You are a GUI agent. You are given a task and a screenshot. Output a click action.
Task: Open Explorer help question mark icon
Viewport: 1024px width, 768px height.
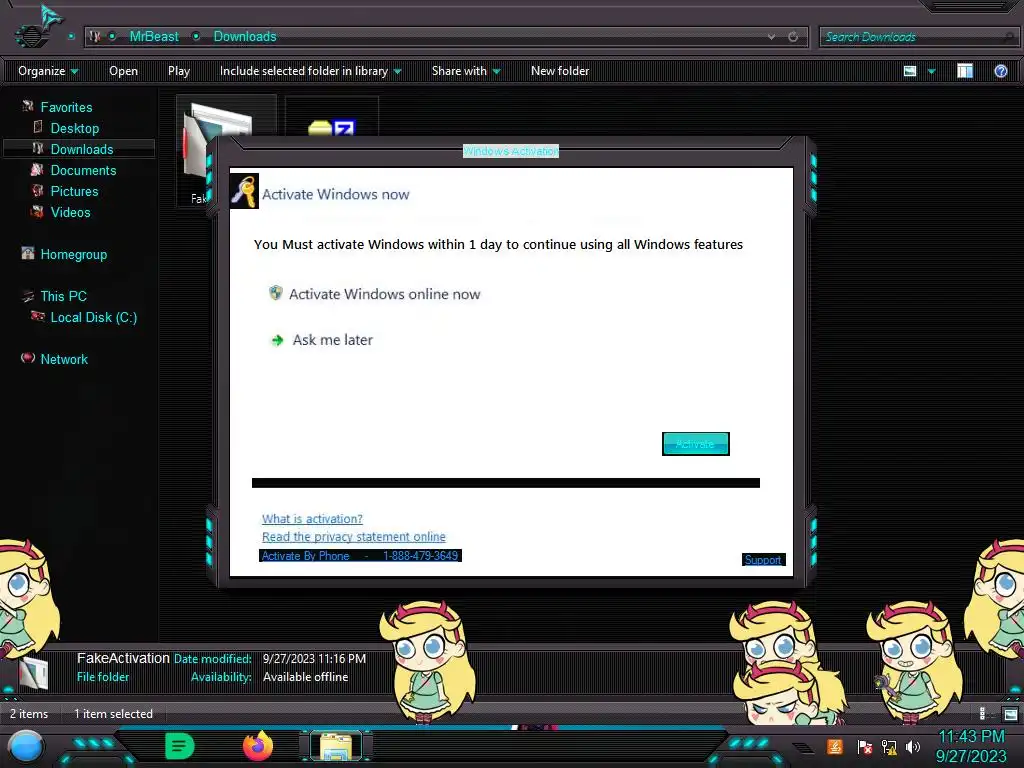tap(1000, 71)
